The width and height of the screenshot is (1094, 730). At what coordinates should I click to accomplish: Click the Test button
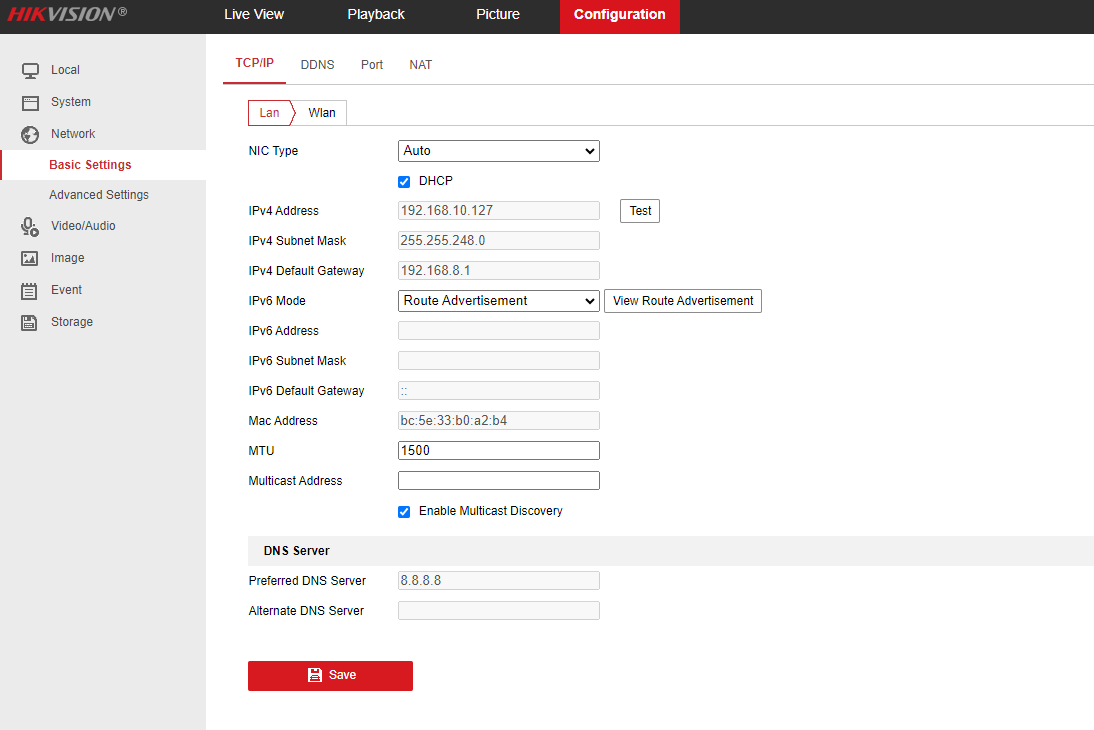point(639,210)
